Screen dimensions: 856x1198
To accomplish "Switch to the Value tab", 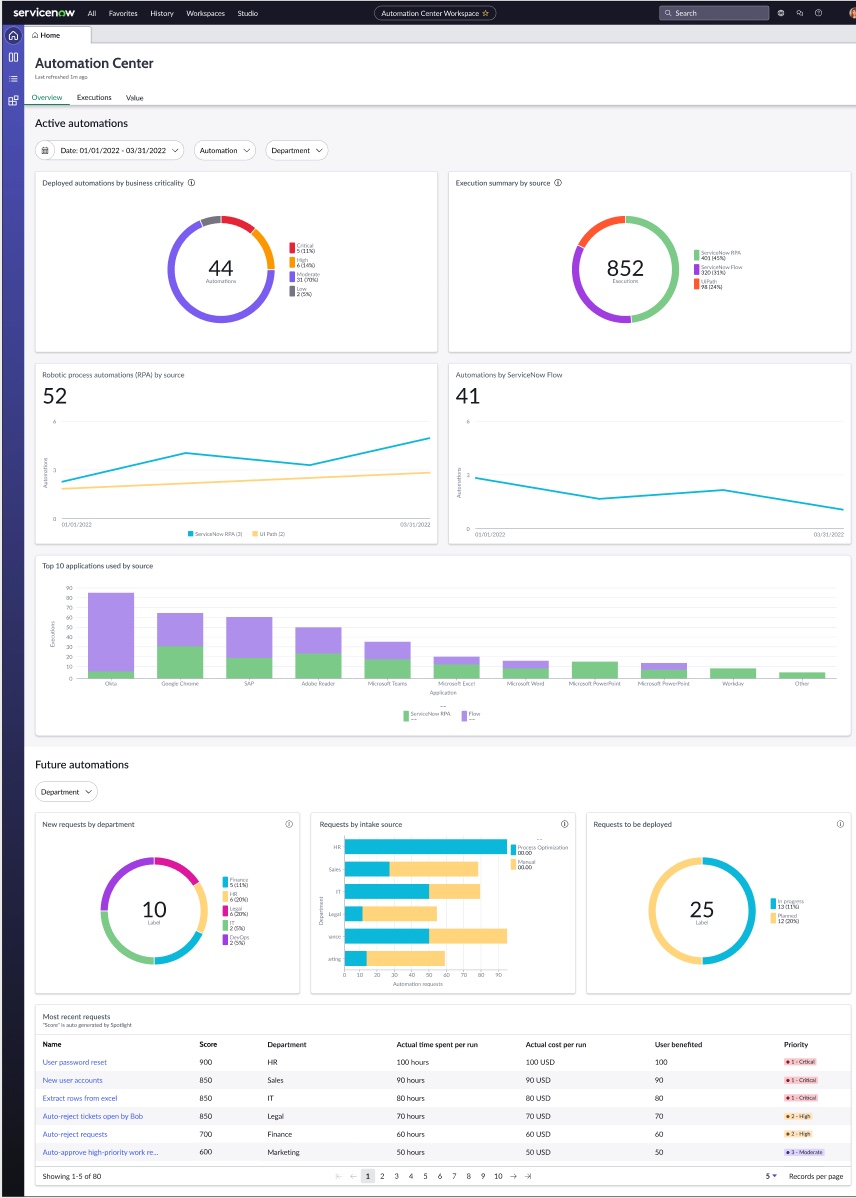I will coord(135,98).
